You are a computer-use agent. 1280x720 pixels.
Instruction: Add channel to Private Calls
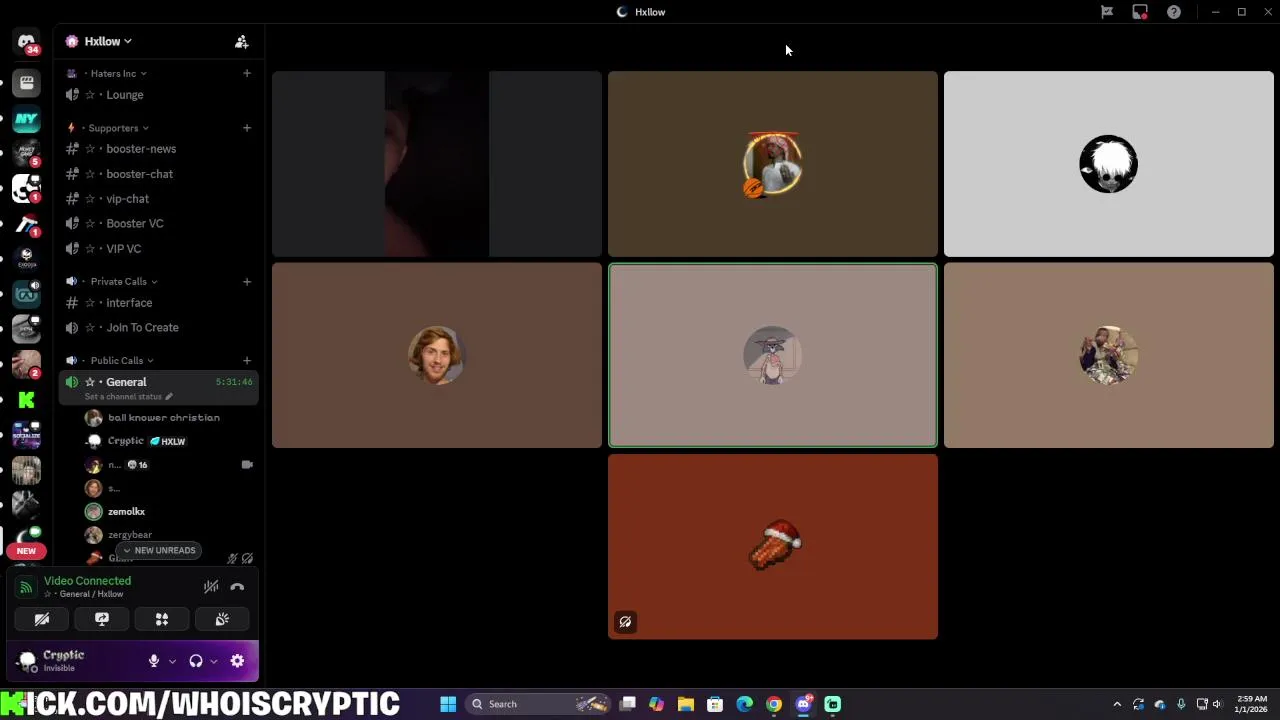[246, 281]
